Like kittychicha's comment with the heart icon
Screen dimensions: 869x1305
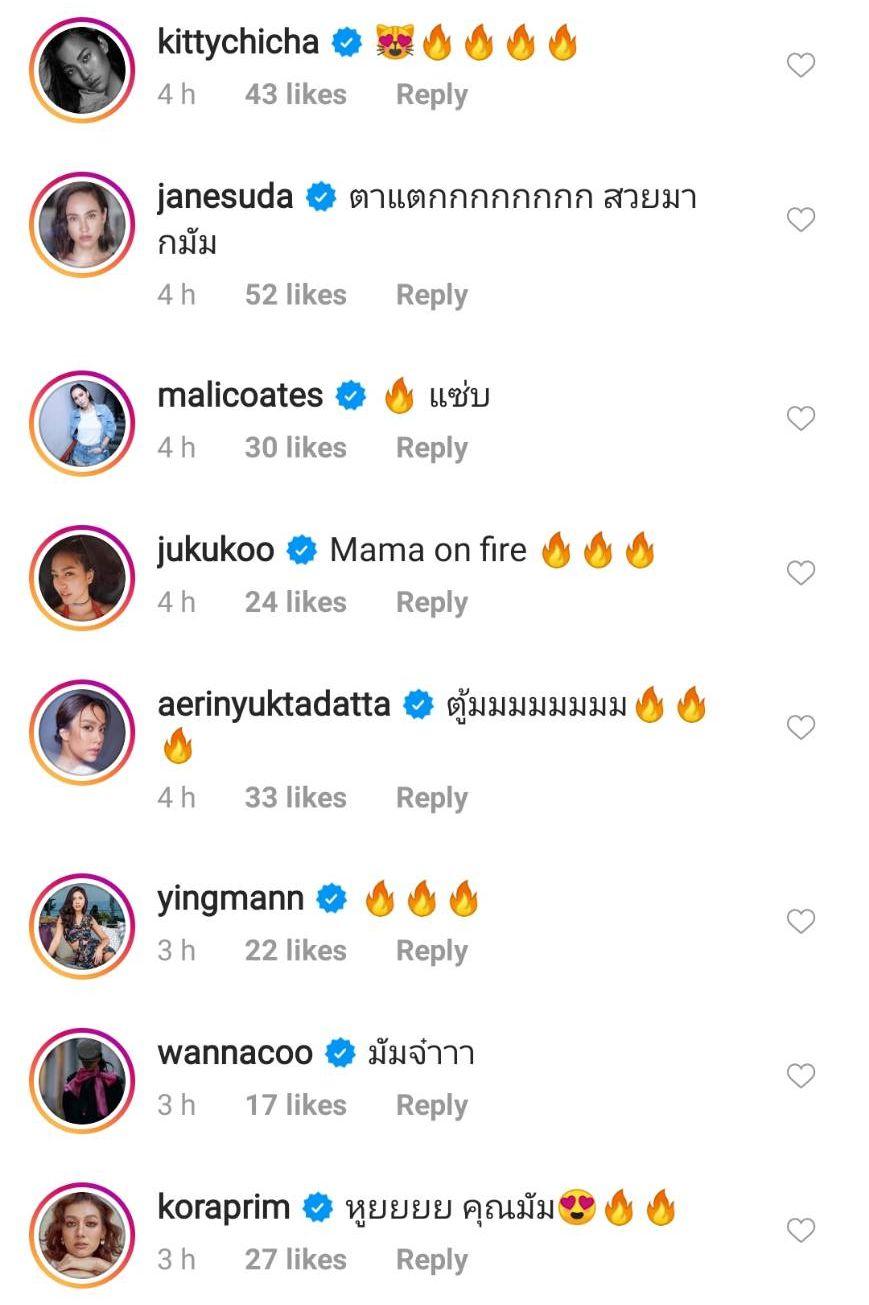tap(801, 66)
